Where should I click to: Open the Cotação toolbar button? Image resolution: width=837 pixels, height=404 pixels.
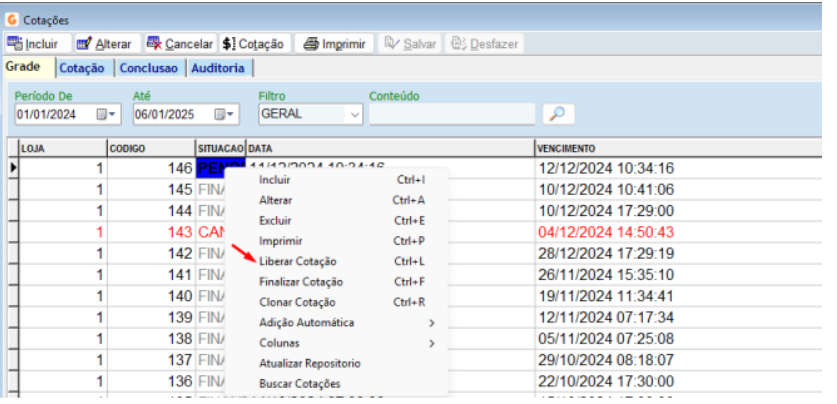click(255, 44)
